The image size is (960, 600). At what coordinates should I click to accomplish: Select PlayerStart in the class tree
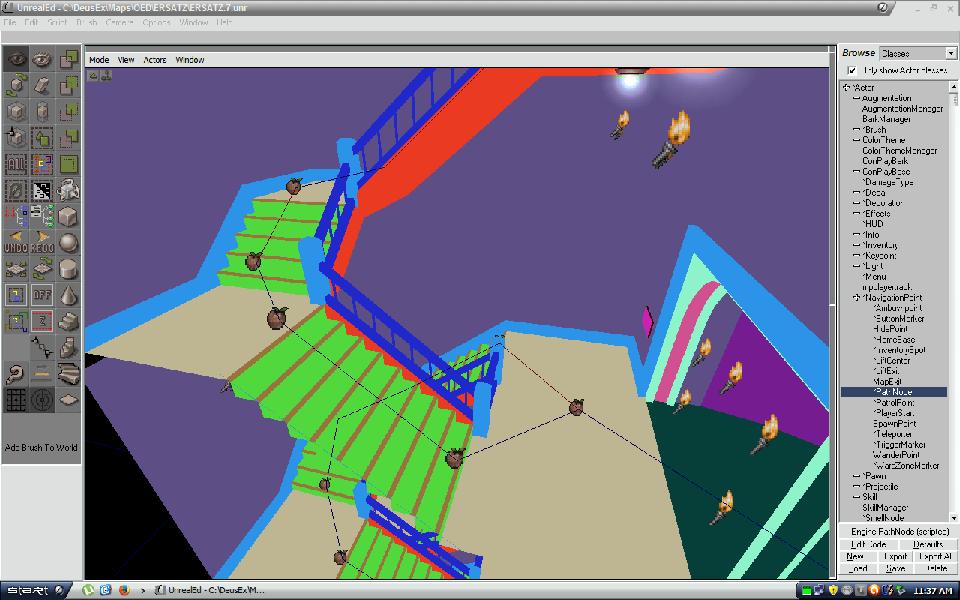tap(894, 413)
